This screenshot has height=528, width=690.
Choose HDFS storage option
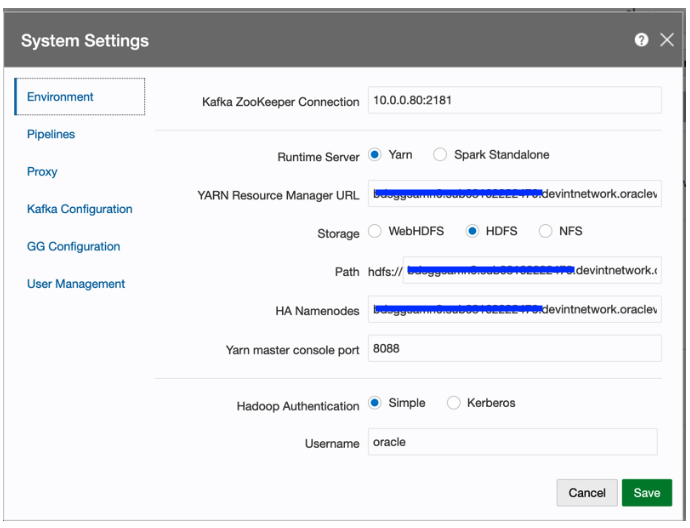click(473, 232)
